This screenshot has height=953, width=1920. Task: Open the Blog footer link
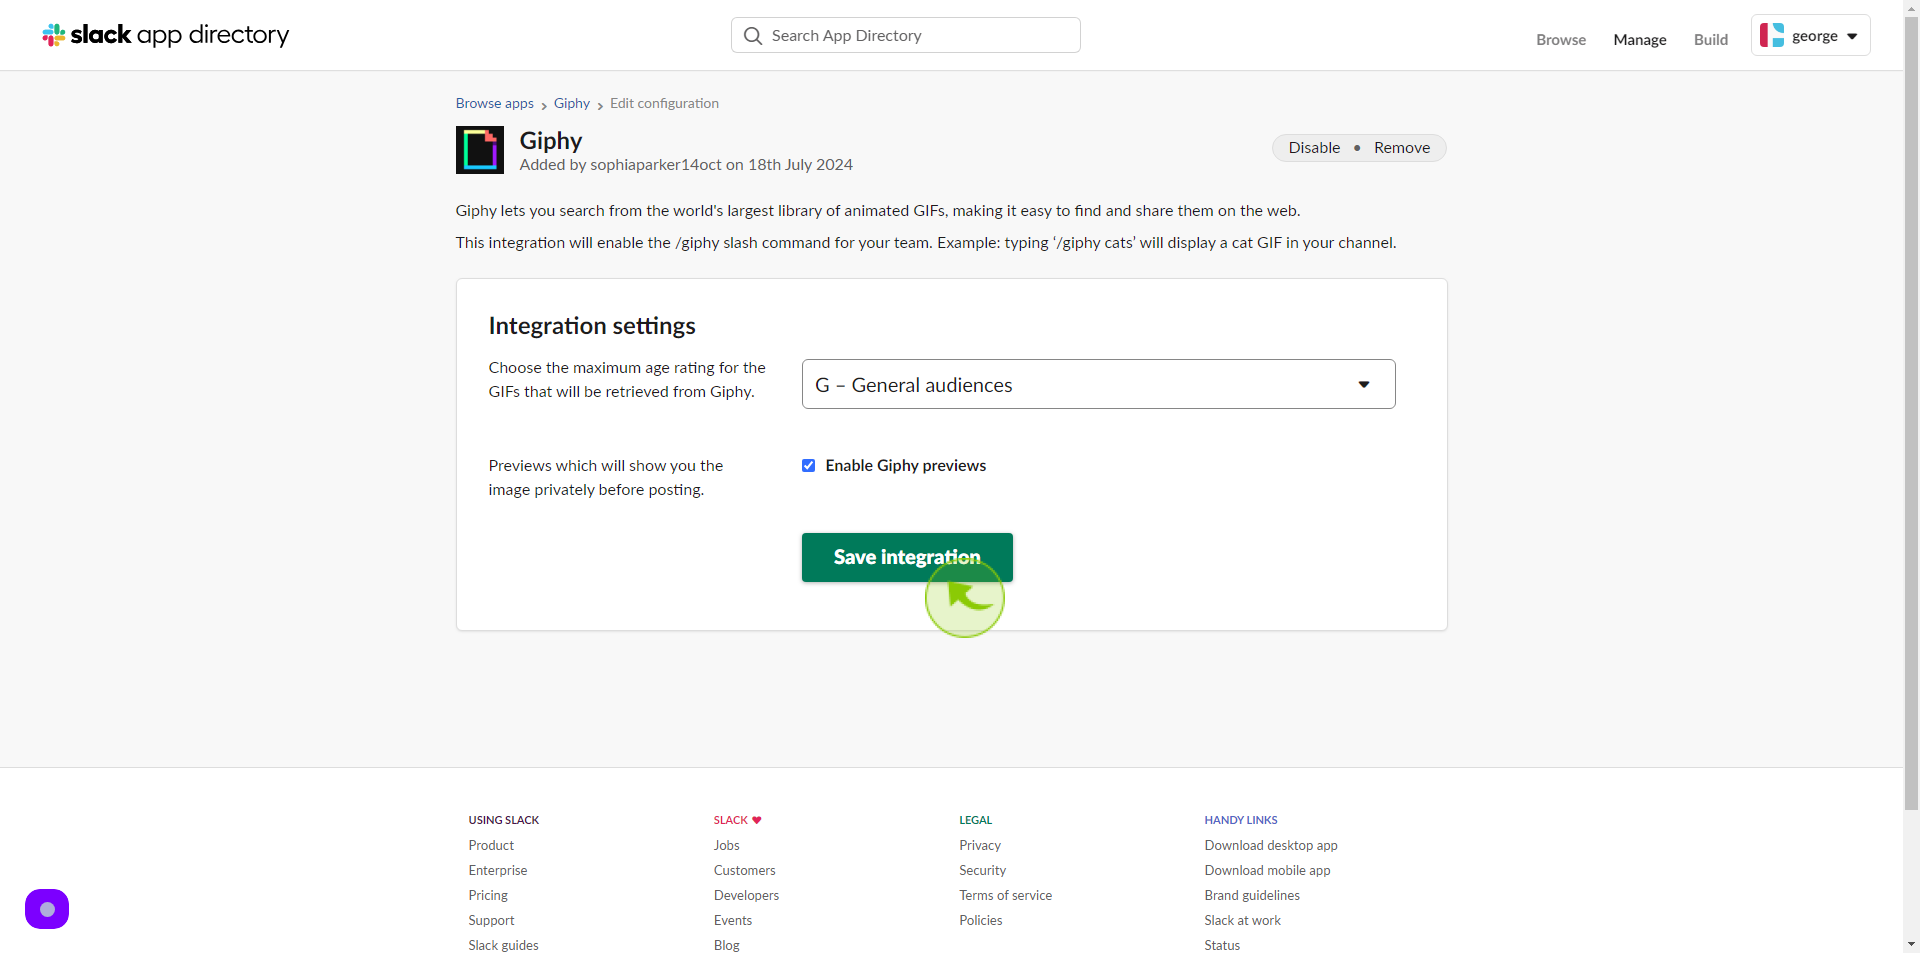(727, 945)
